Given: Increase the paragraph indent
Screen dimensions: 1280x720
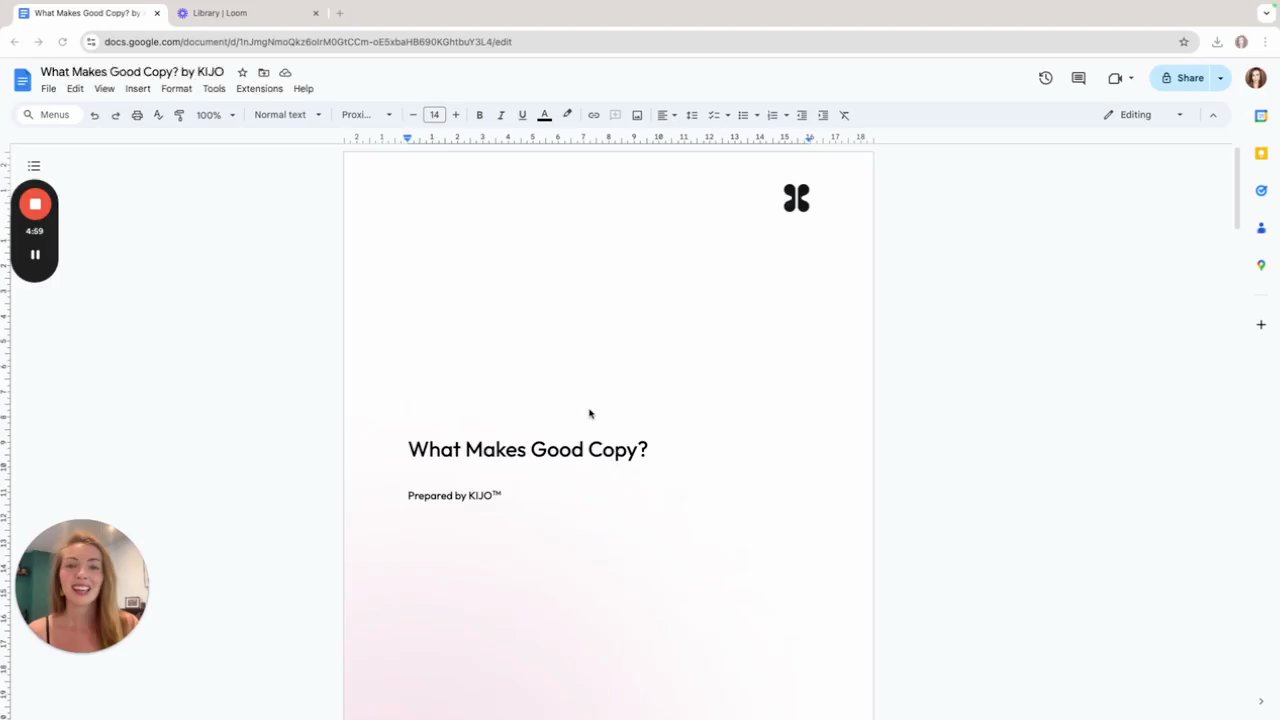Looking at the screenshot, I should [823, 115].
